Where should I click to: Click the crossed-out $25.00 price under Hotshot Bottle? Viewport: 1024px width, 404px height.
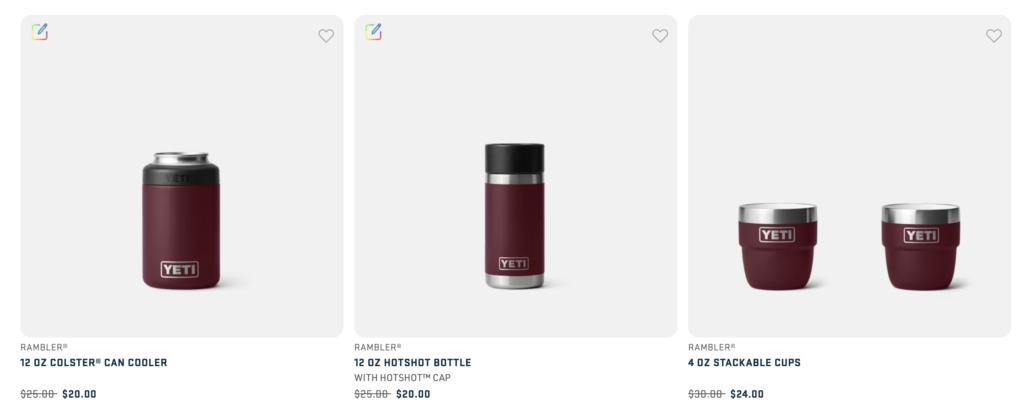pyautogui.click(x=372, y=394)
